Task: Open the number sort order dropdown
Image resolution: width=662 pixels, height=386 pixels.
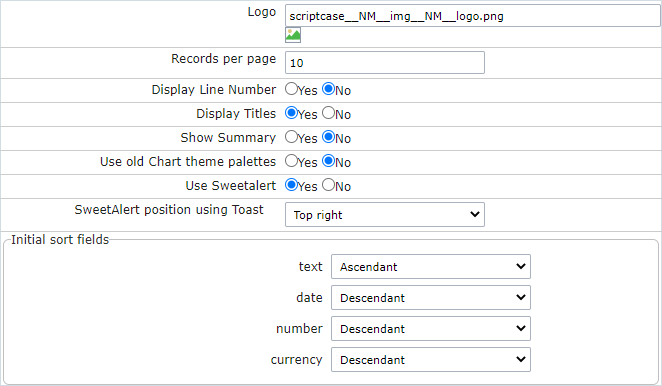Action: (x=431, y=329)
